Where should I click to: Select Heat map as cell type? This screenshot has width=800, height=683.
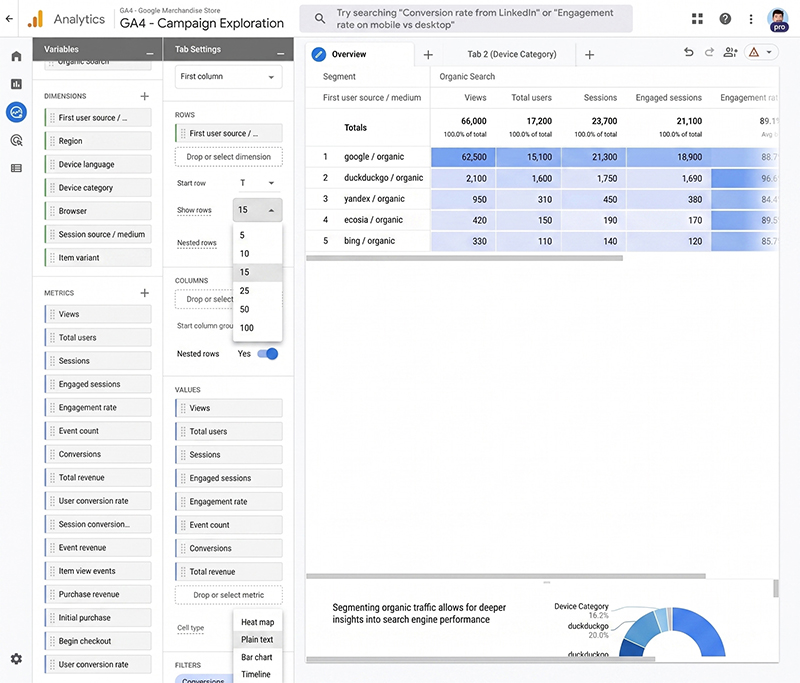257,620
